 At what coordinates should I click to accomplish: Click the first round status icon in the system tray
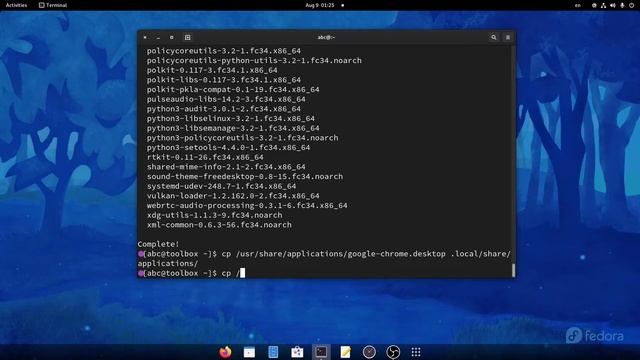click(x=594, y=5)
